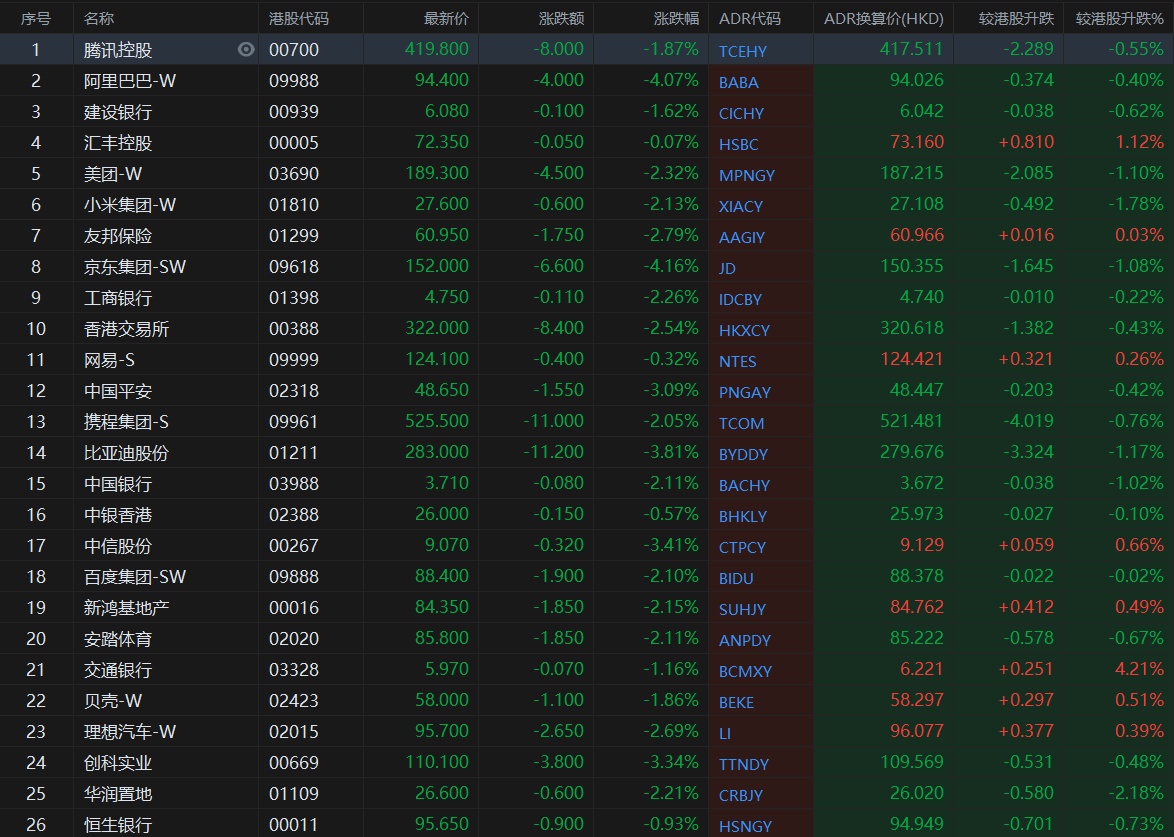
Task: Click the ADR代码 column header
Action: (x=749, y=18)
